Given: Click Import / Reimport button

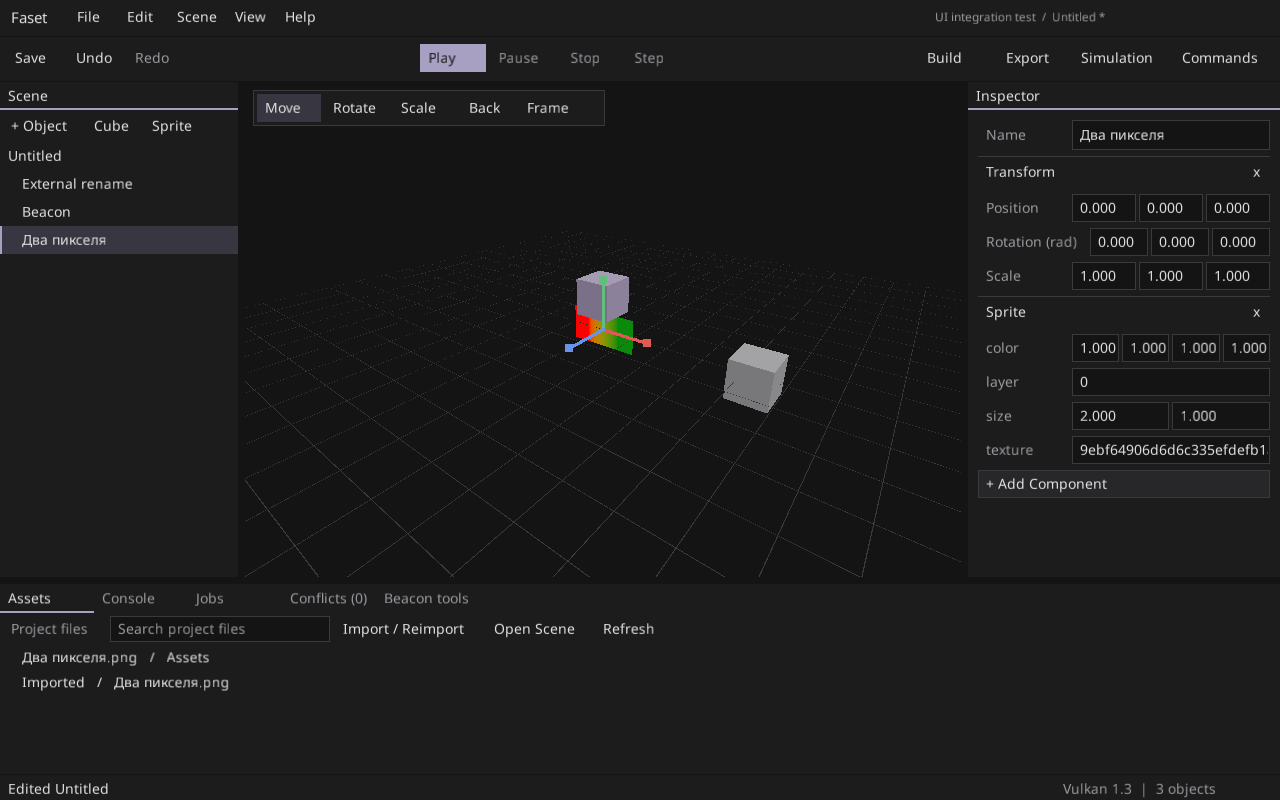Looking at the screenshot, I should [x=403, y=629].
